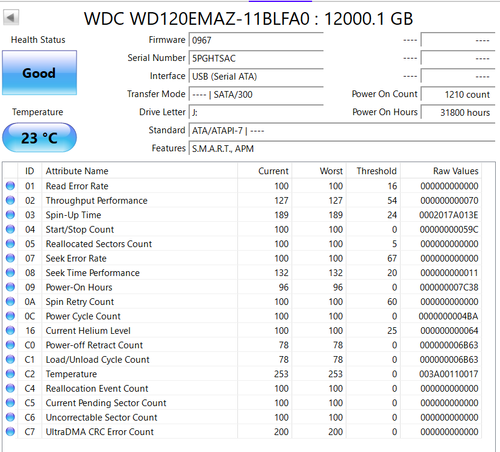Click the status orb for Power Cycle Count
Image resolution: width=500 pixels, height=452 pixels.
pos(10,316)
